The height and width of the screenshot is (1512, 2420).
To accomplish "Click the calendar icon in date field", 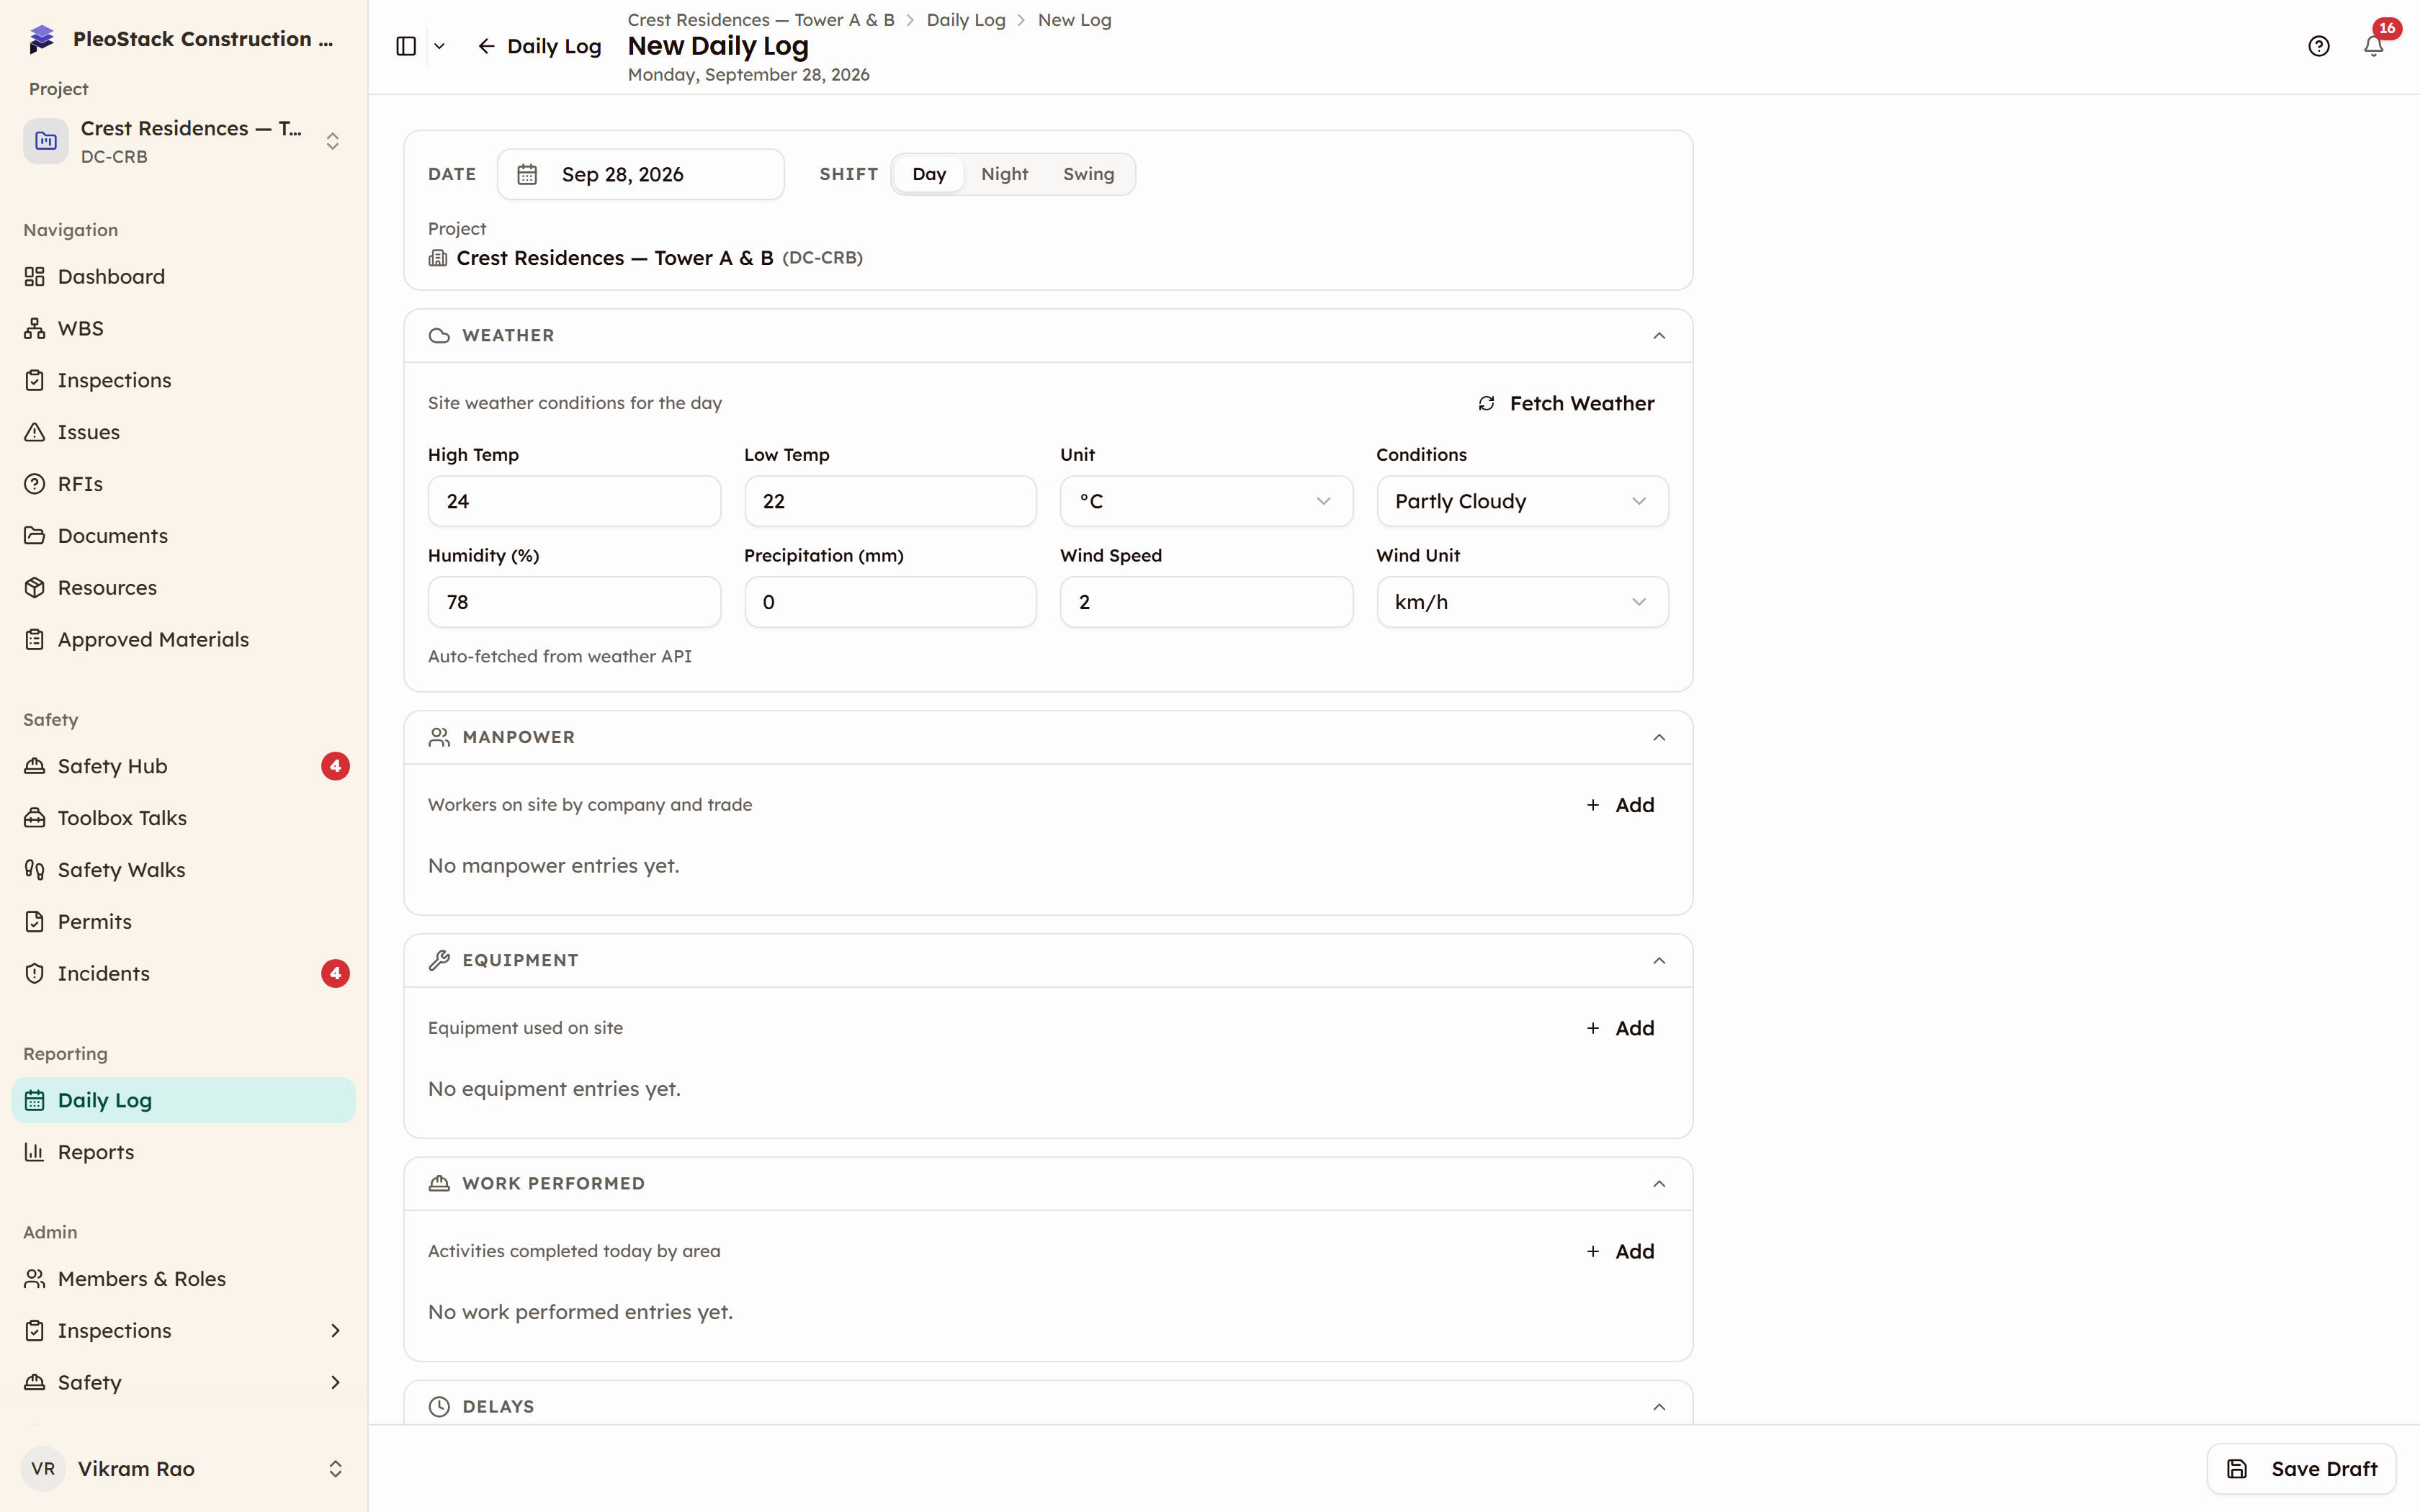I will click(x=527, y=174).
